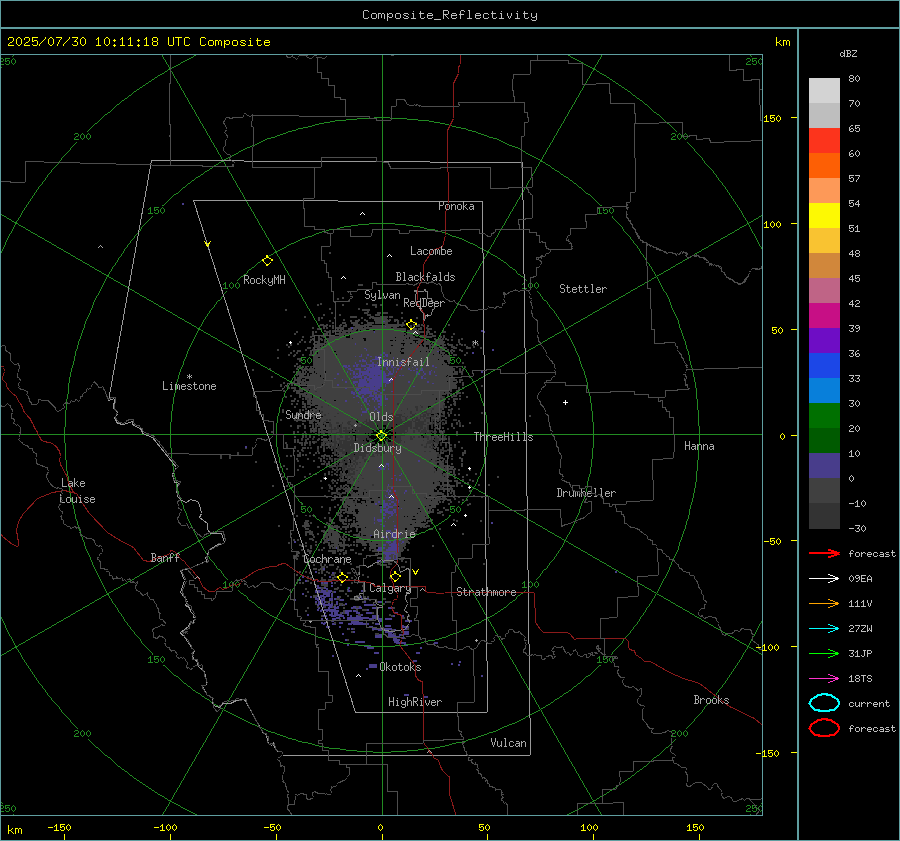Click the red forecast arrow in legend
Screen dimensions: 900x841
click(x=824, y=553)
